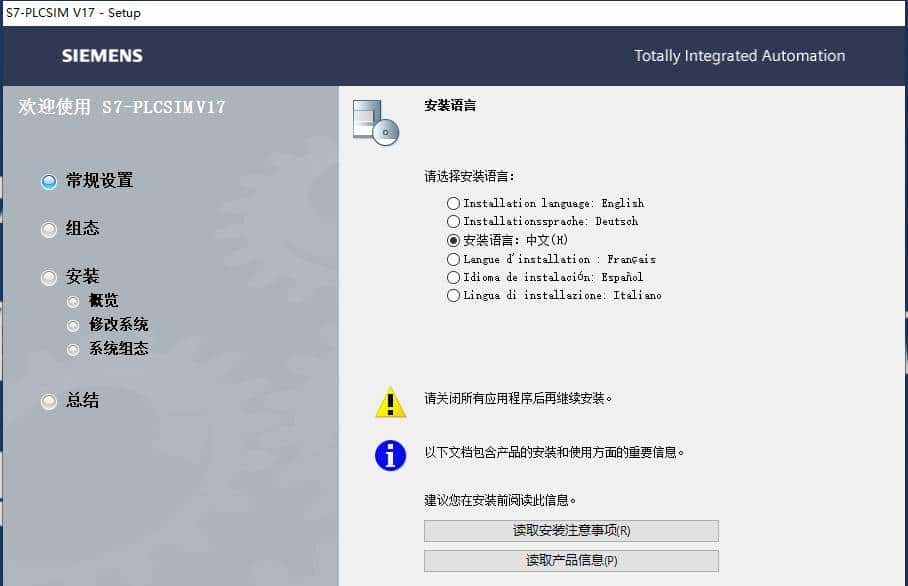908x586 pixels.
Task: Select the 总结 step indicator circle
Action: 48,401
